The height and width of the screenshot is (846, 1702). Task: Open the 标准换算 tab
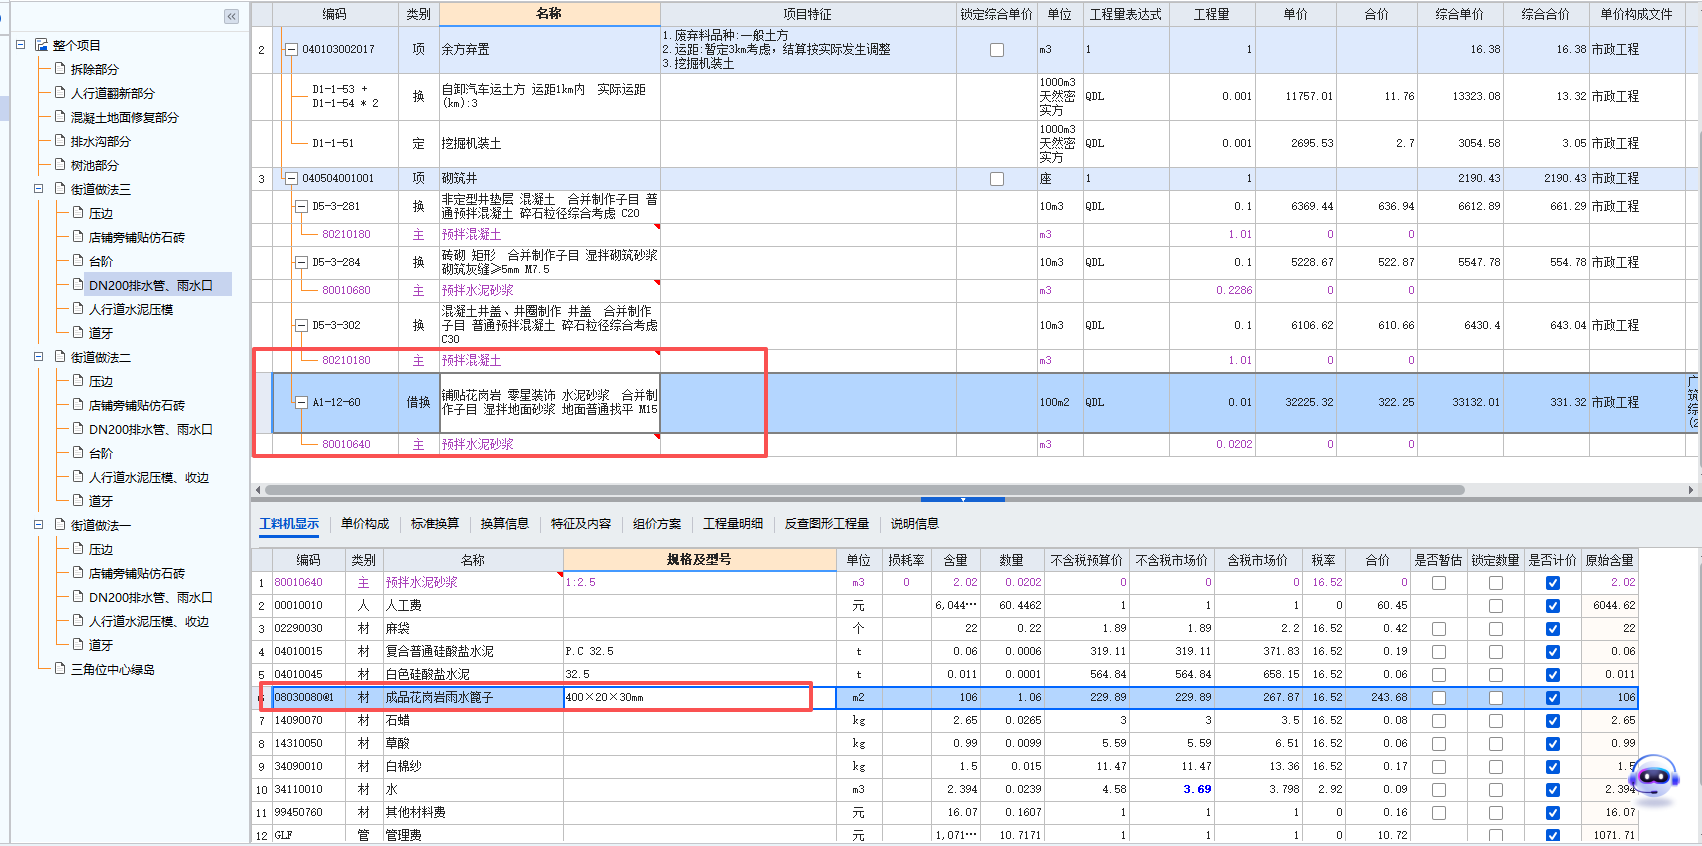tap(435, 523)
